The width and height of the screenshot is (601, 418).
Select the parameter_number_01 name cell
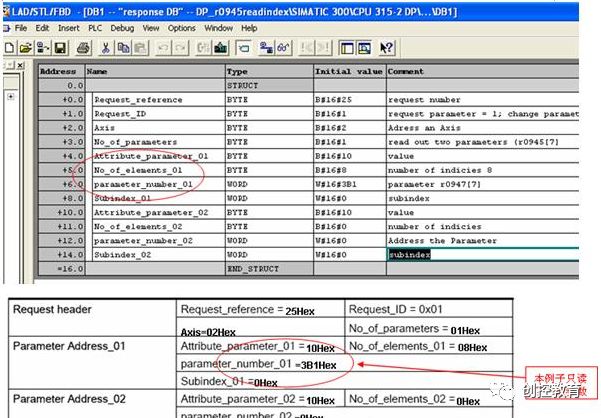pos(159,184)
